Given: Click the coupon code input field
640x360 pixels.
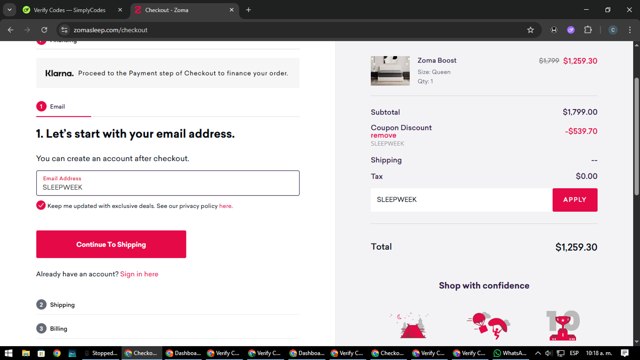Looking at the screenshot, I should [461, 200].
